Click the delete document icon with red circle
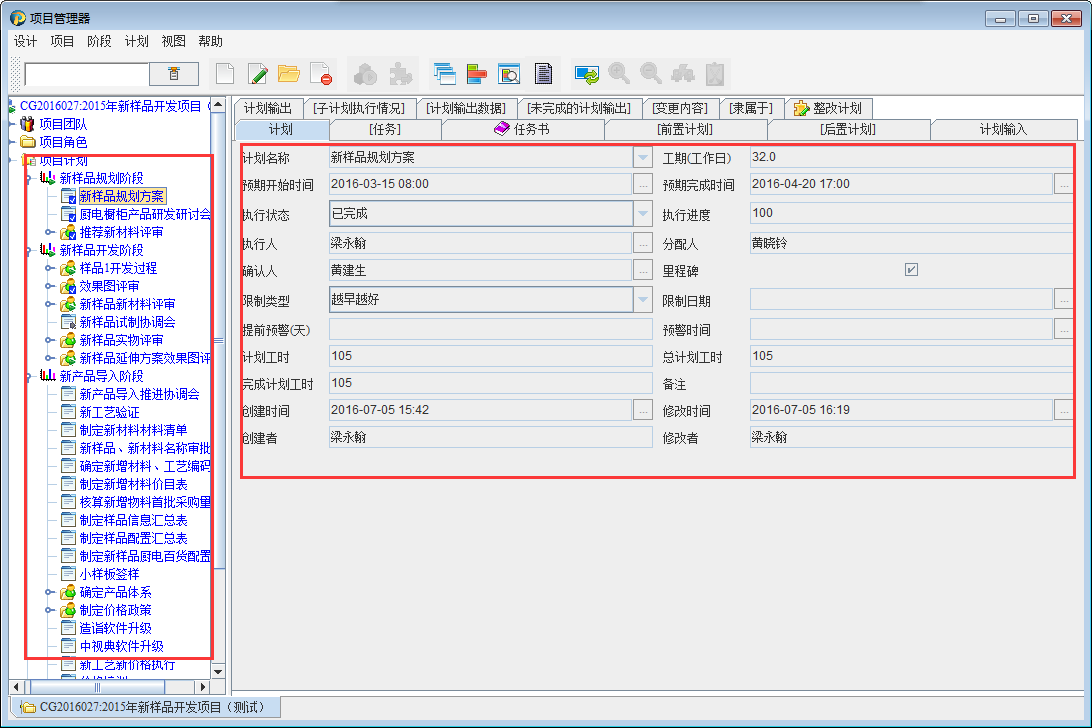The height and width of the screenshot is (728, 1092). tap(321, 73)
